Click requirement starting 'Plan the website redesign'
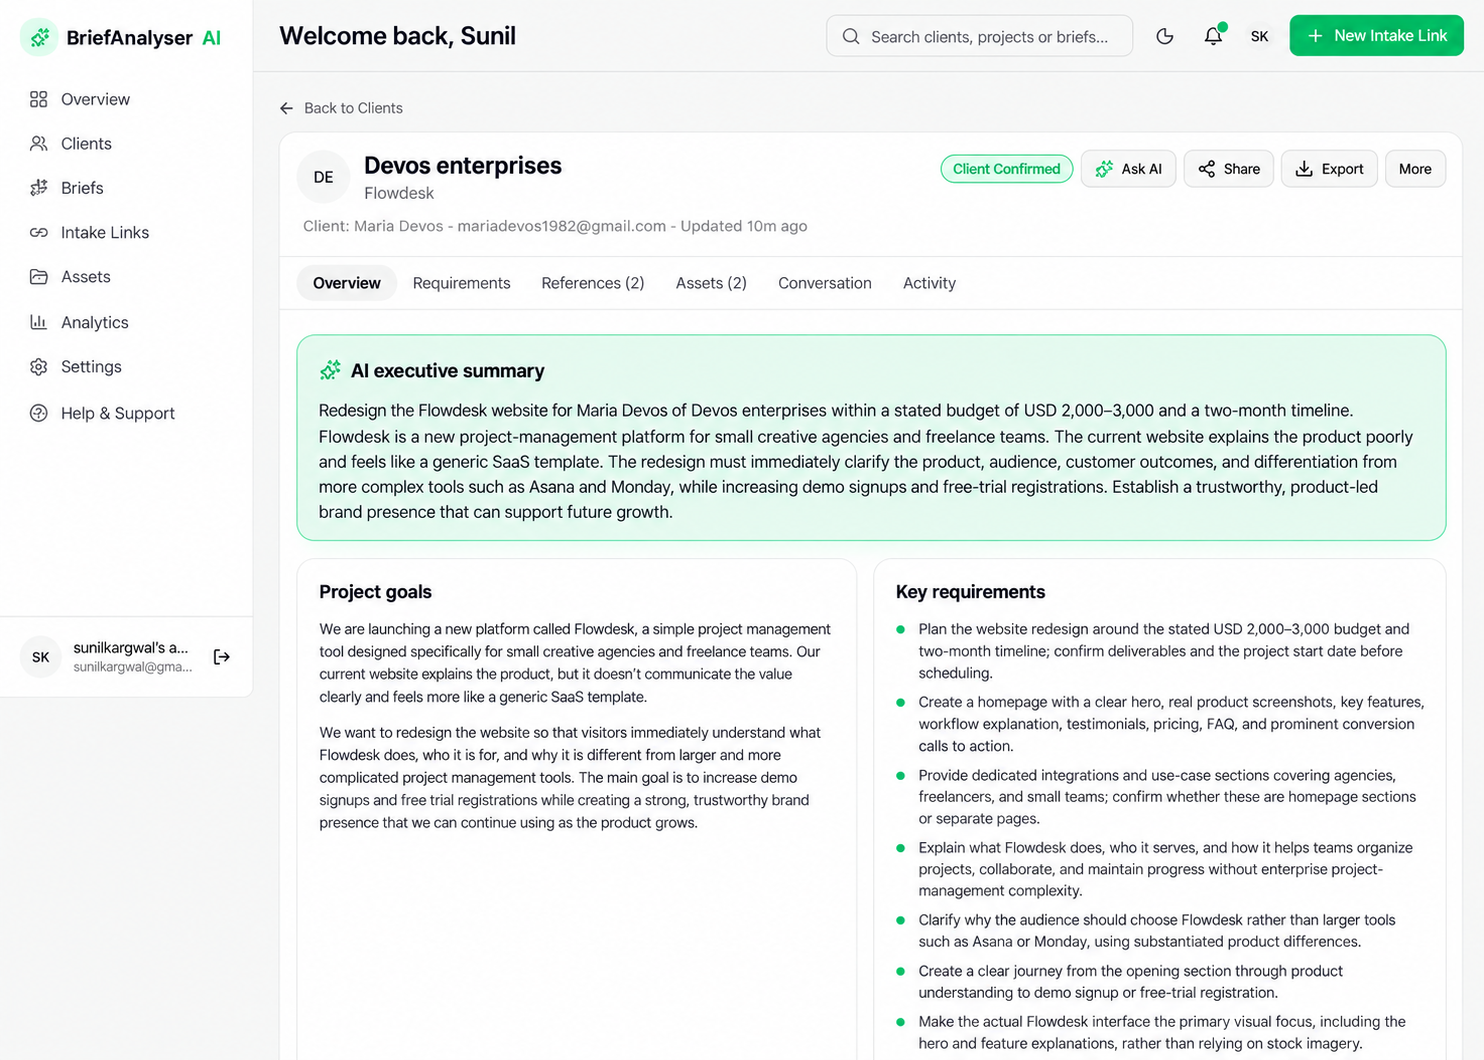1484x1060 pixels. (x=1164, y=651)
